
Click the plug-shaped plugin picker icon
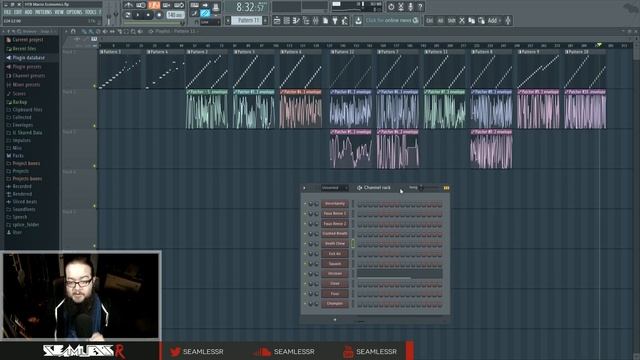point(335,20)
